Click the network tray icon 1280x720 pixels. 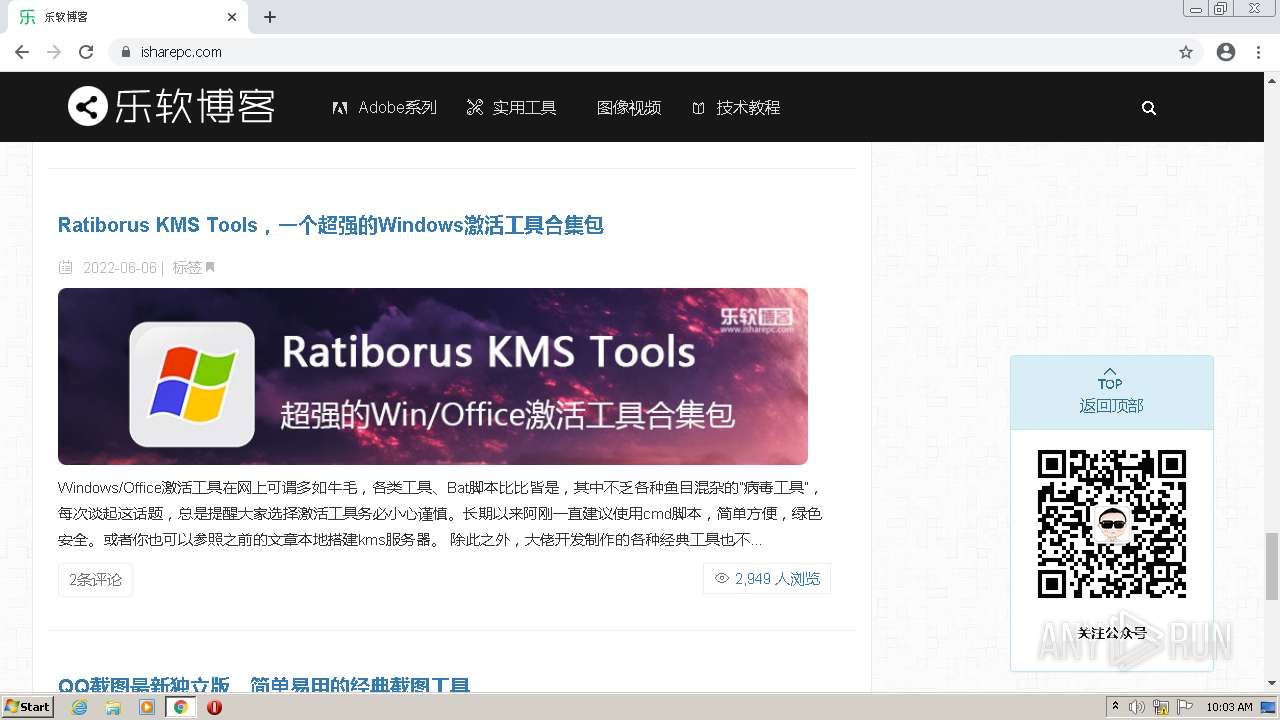pos(1161,707)
